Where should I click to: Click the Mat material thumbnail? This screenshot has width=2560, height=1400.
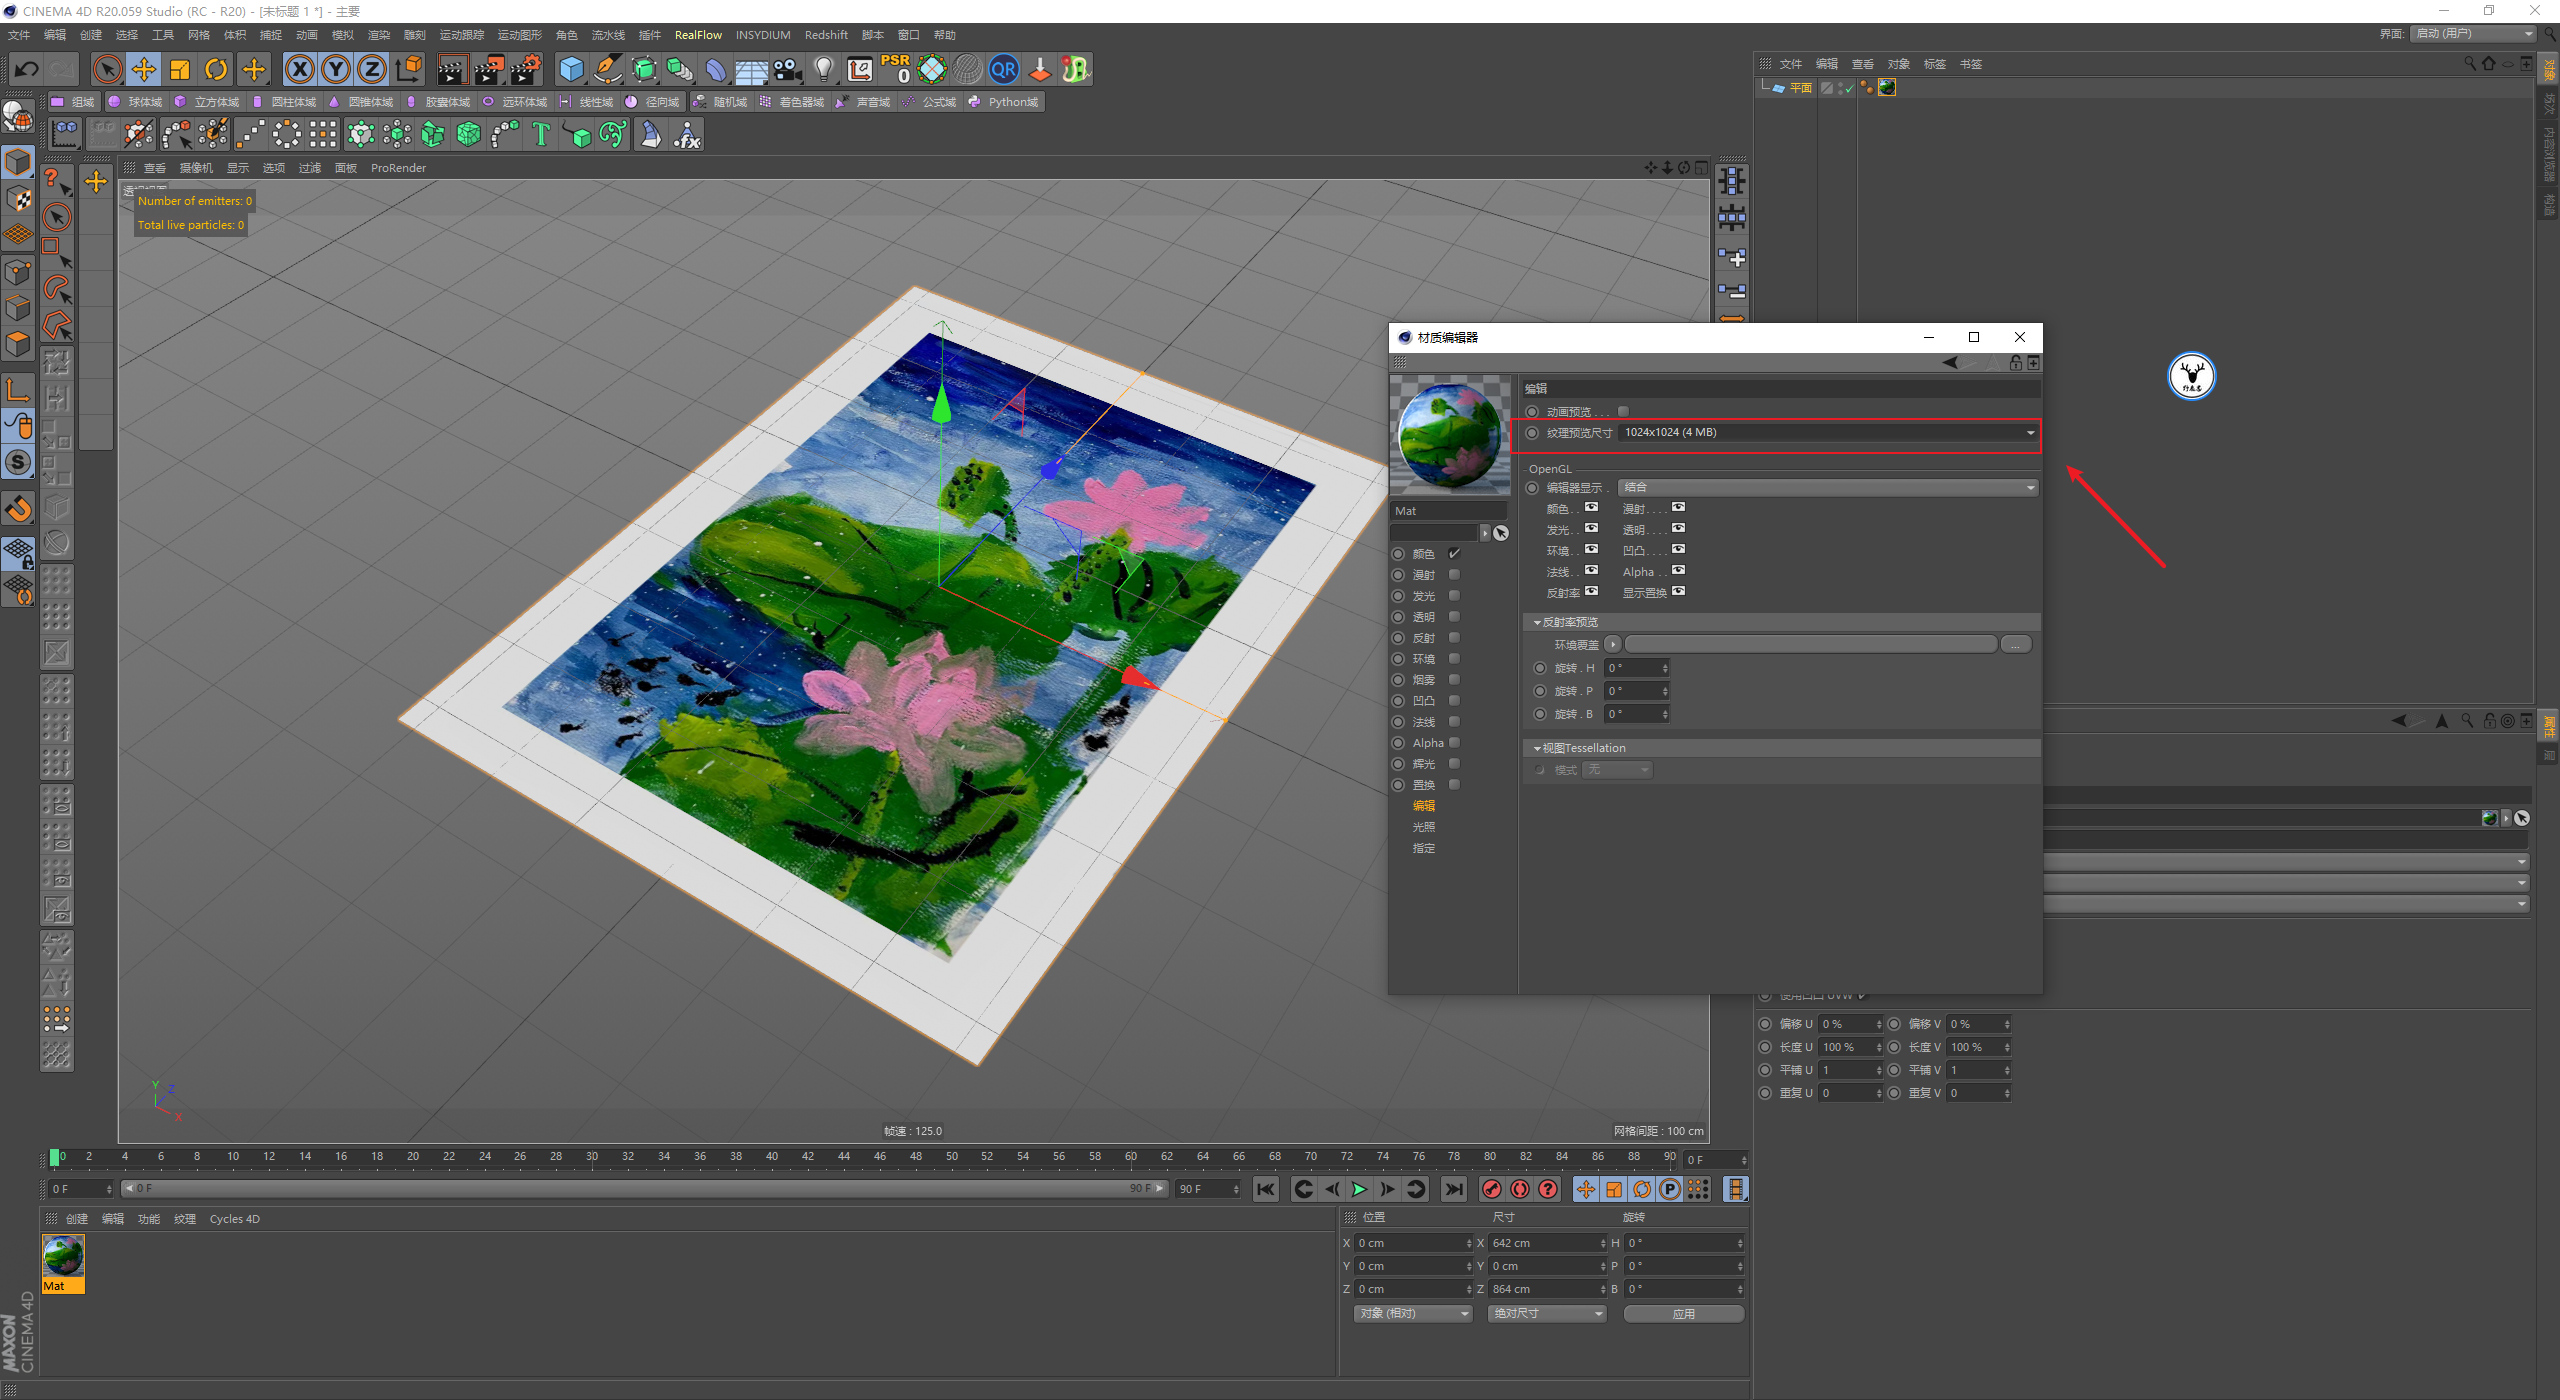[63, 1257]
